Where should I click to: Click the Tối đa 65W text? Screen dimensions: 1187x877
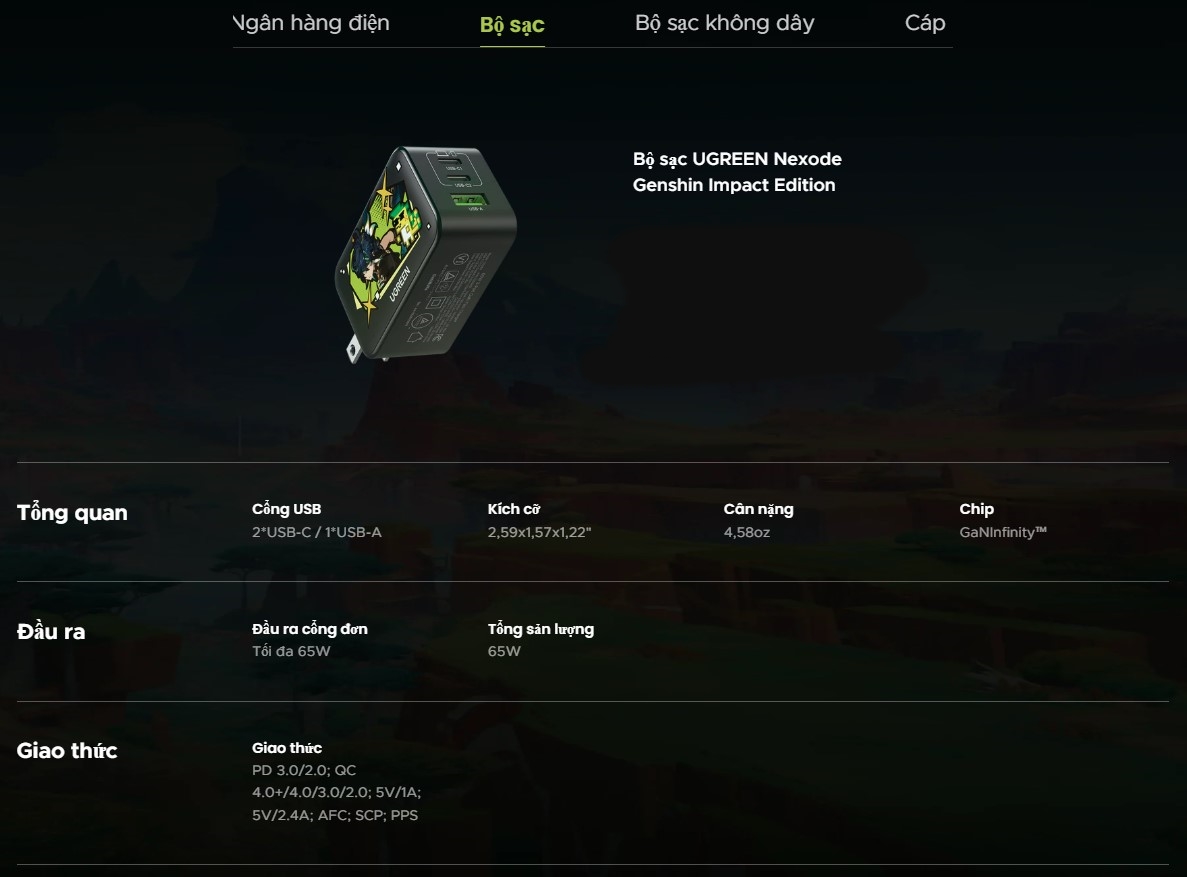point(291,651)
